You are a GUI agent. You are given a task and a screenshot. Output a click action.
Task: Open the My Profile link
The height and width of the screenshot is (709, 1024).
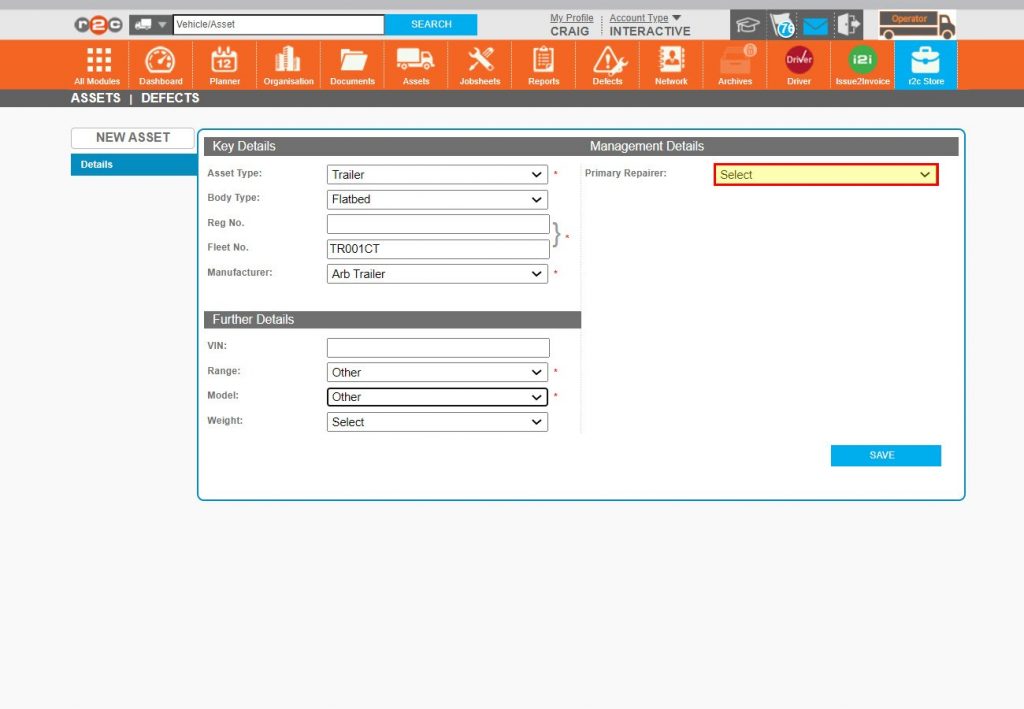tap(571, 18)
